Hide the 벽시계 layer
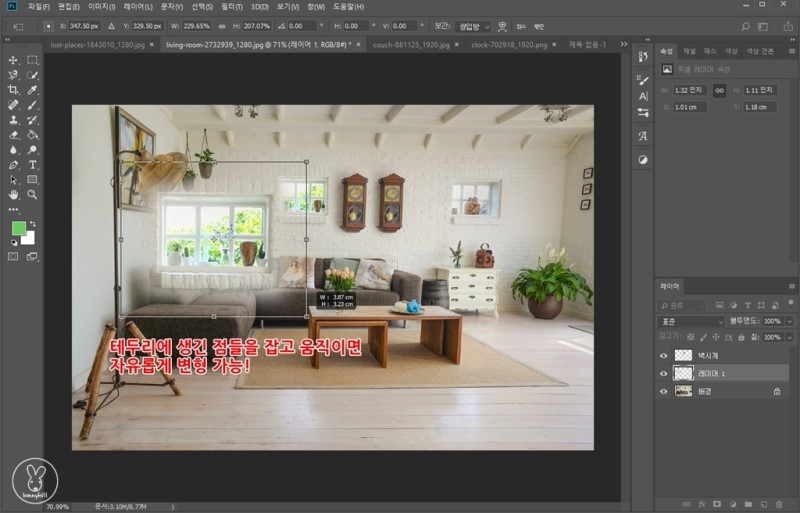800x513 pixels. pyautogui.click(x=663, y=355)
